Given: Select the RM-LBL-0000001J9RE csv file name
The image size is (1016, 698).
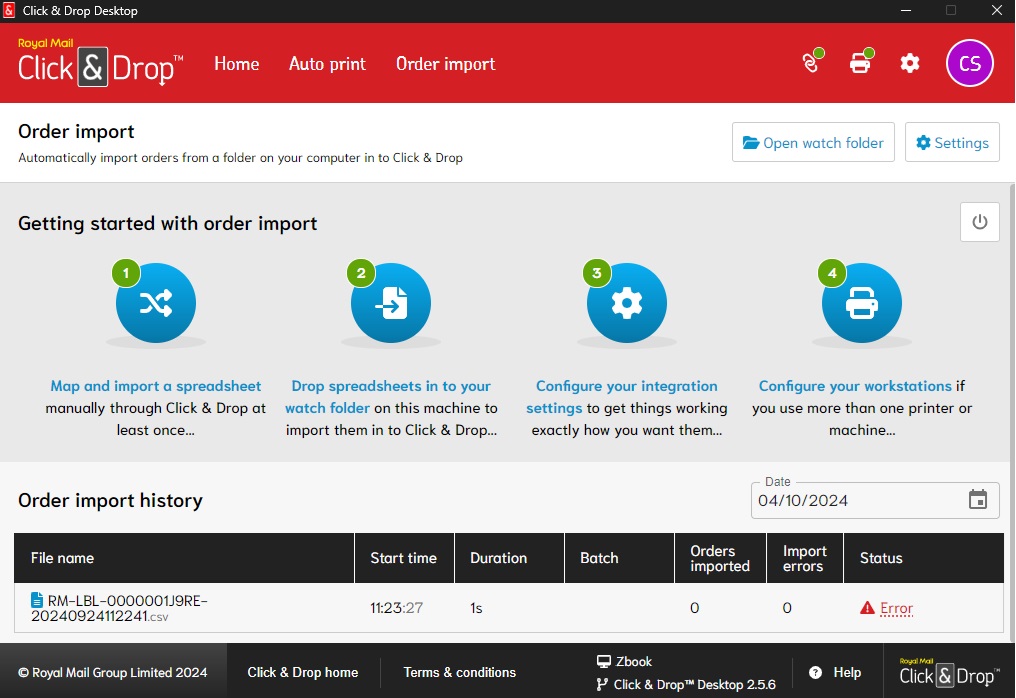Looking at the screenshot, I should pos(119,608).
